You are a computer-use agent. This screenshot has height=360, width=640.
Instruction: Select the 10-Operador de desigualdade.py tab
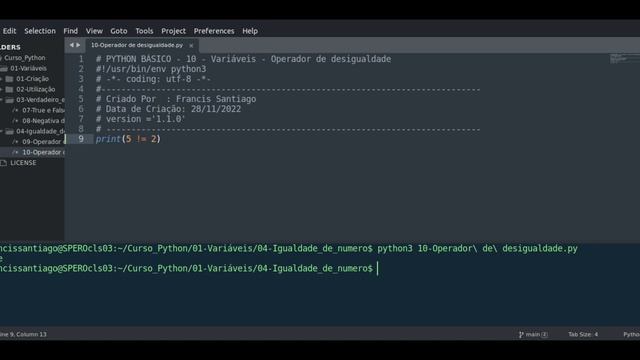[137, 45]
